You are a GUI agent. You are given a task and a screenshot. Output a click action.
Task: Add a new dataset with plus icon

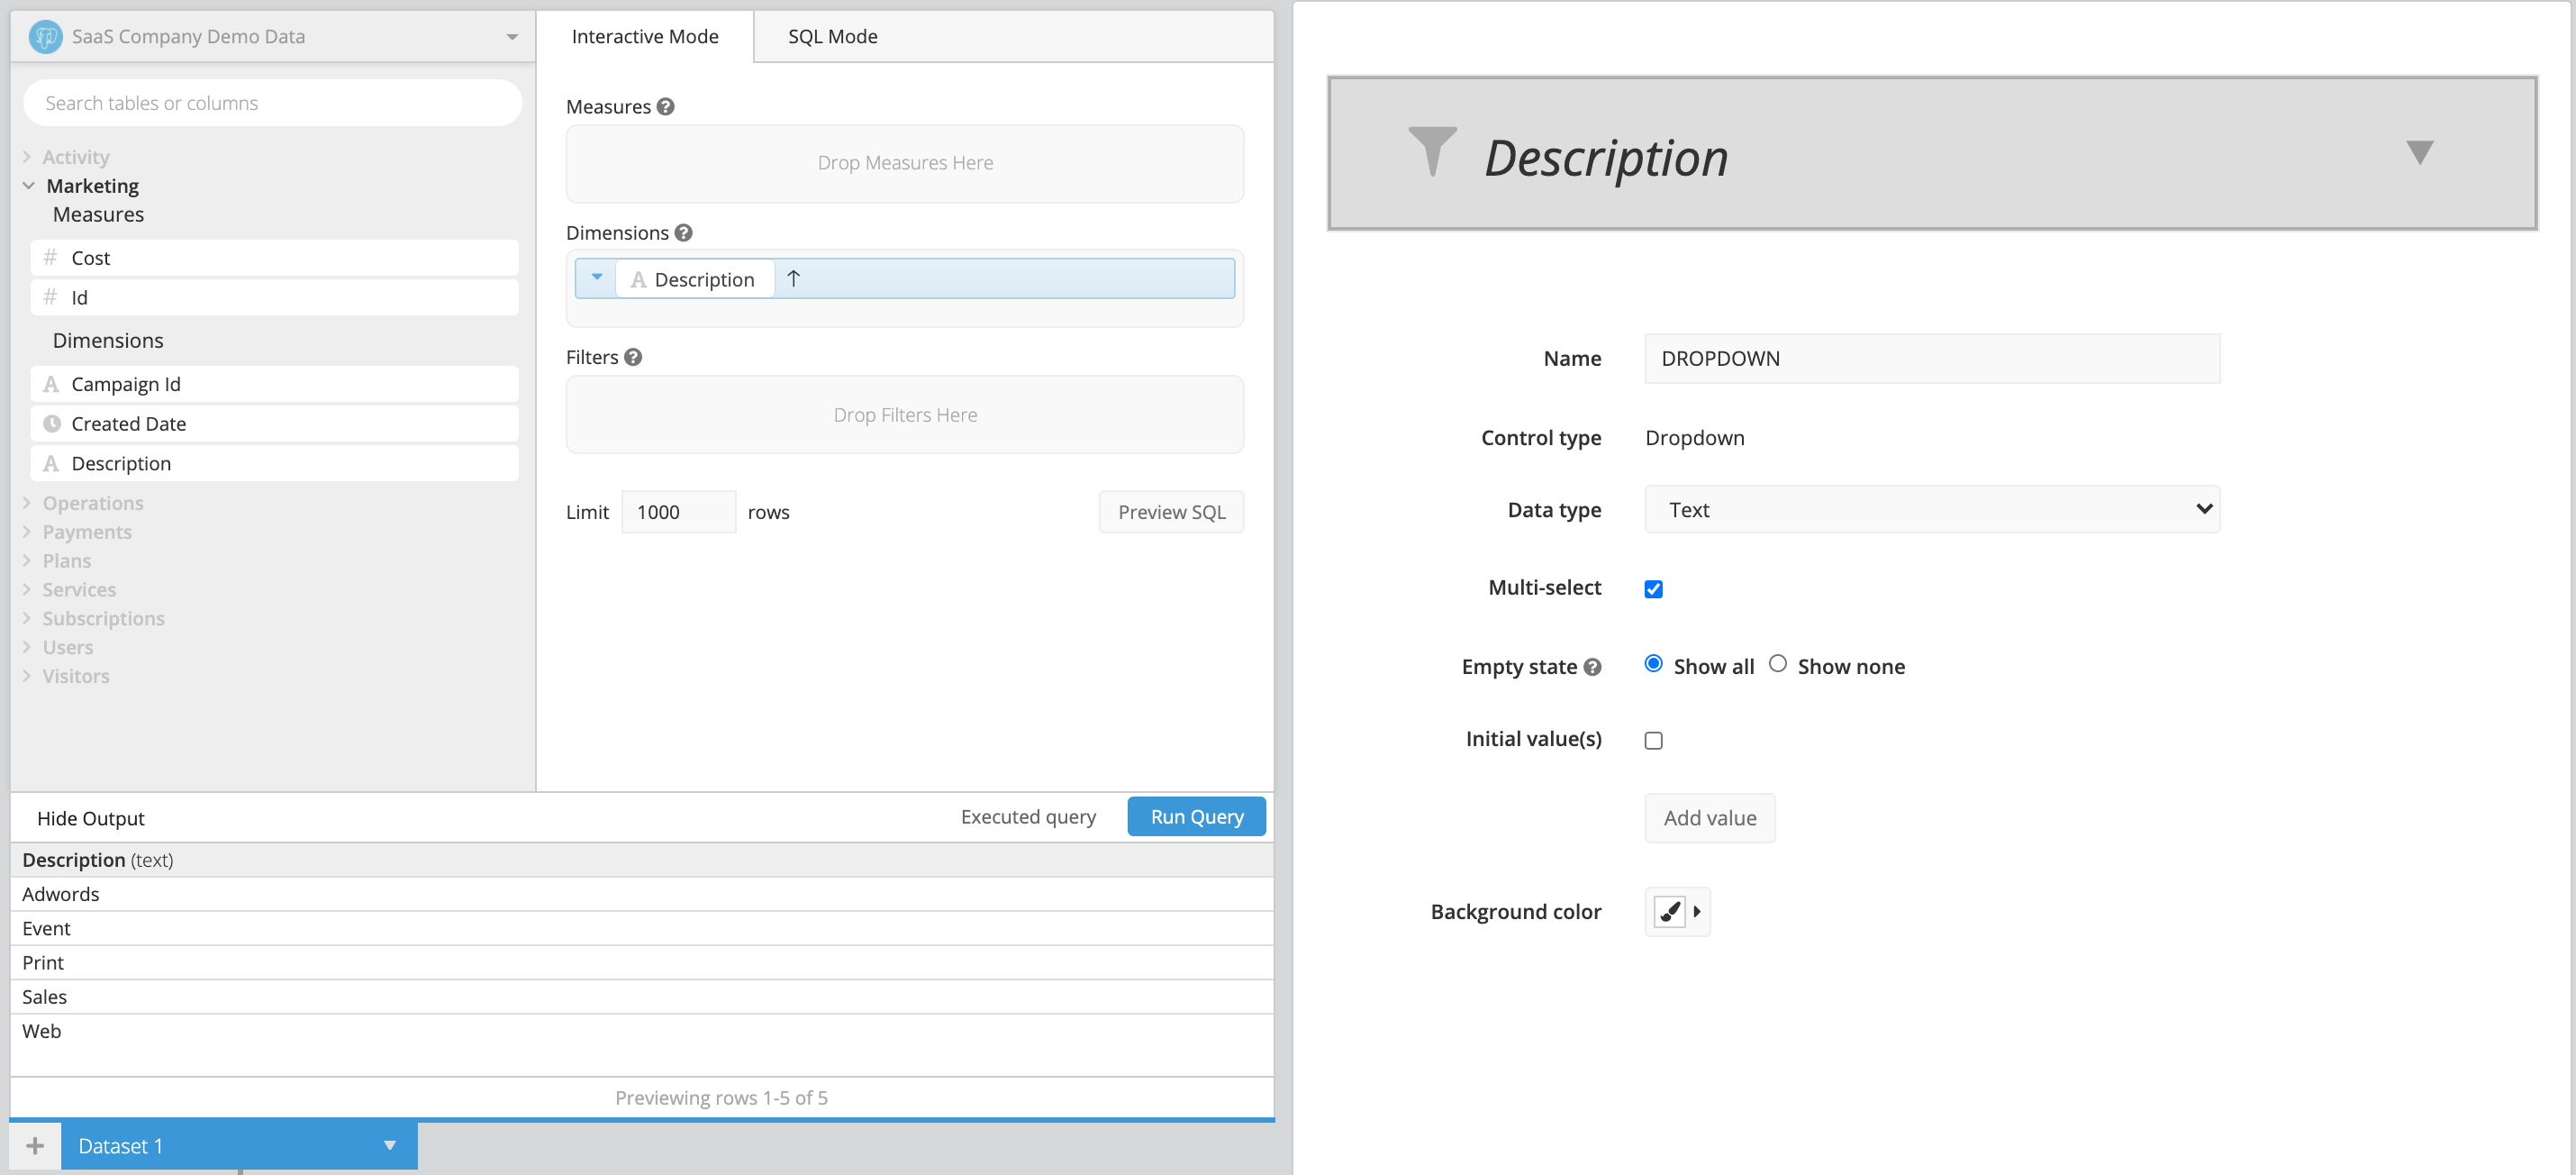pos(35,1146)
